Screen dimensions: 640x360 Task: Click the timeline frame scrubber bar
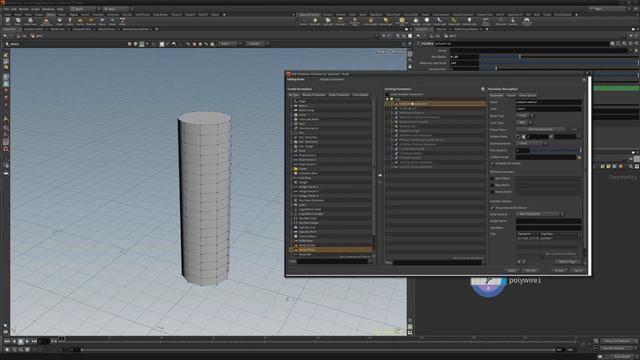[318, 340]
